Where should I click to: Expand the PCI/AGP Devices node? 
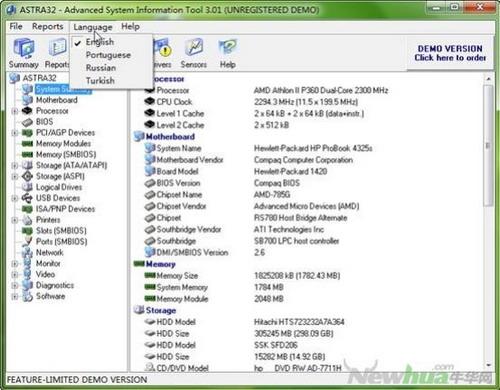coord(15,133)
